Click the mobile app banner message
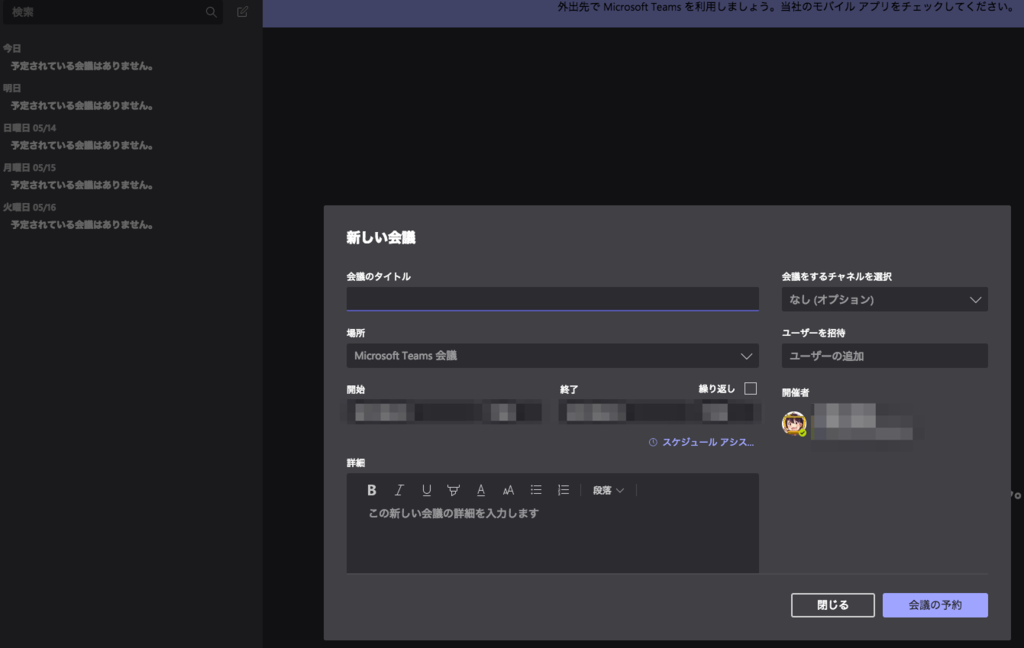The image size is (1024, 648). tap(785, 7)
